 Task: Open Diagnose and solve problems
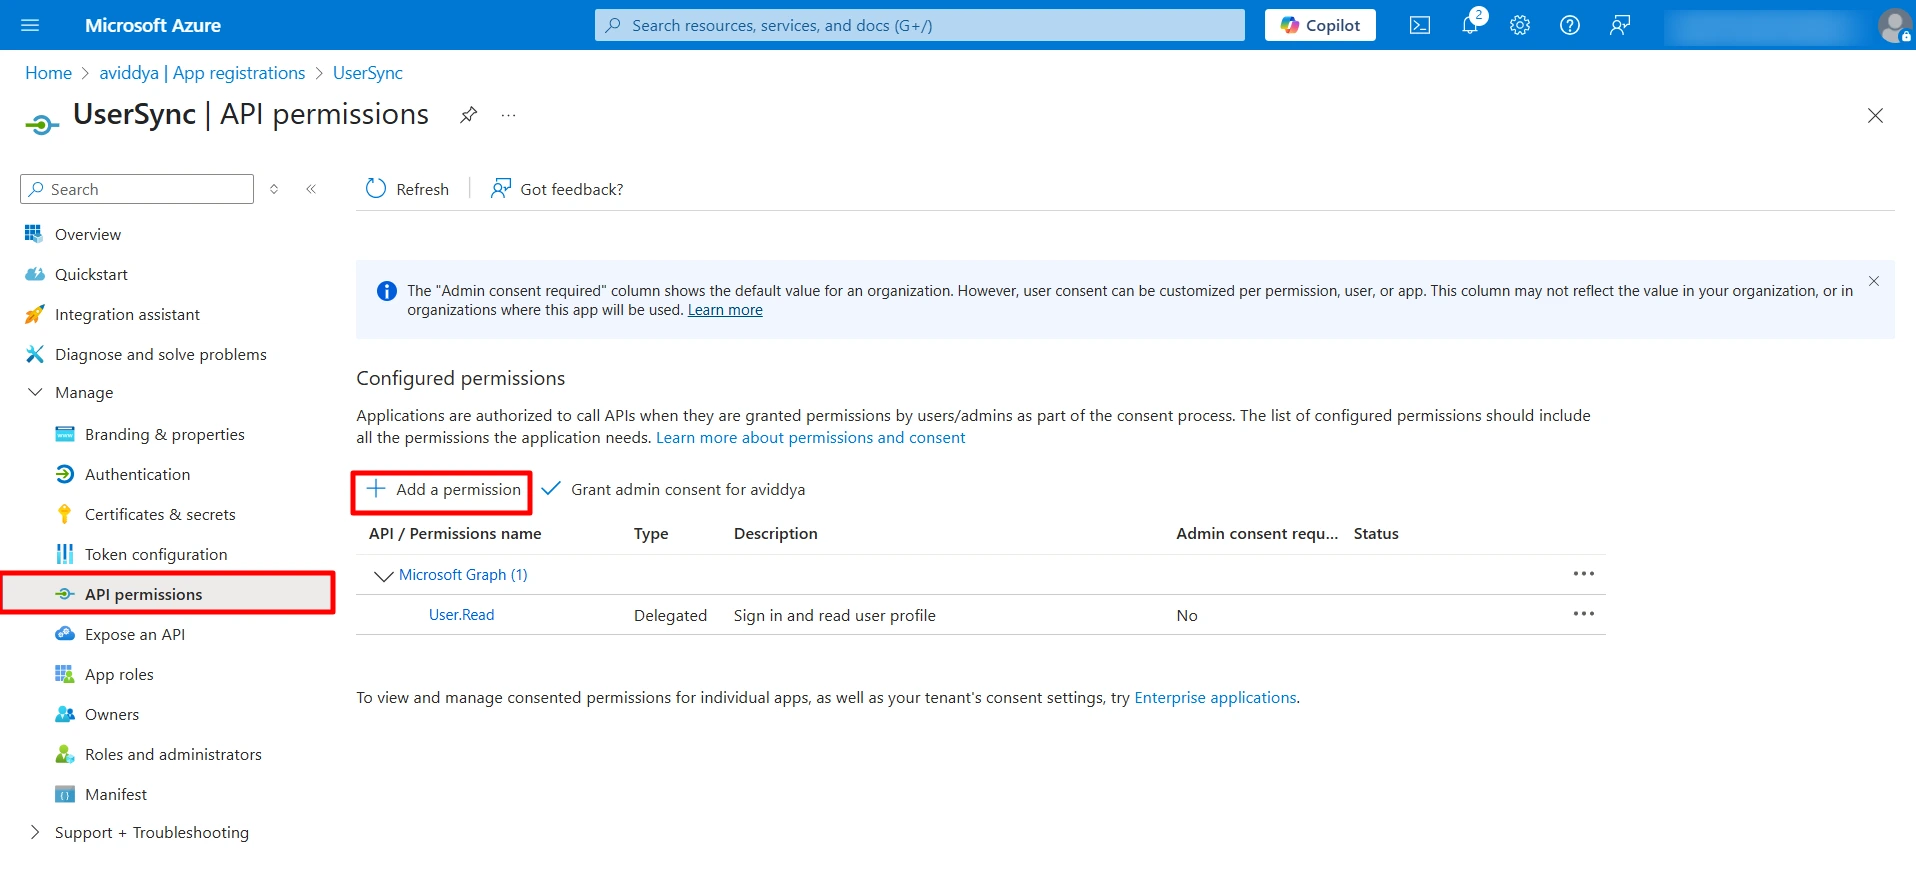click(161, 354)
